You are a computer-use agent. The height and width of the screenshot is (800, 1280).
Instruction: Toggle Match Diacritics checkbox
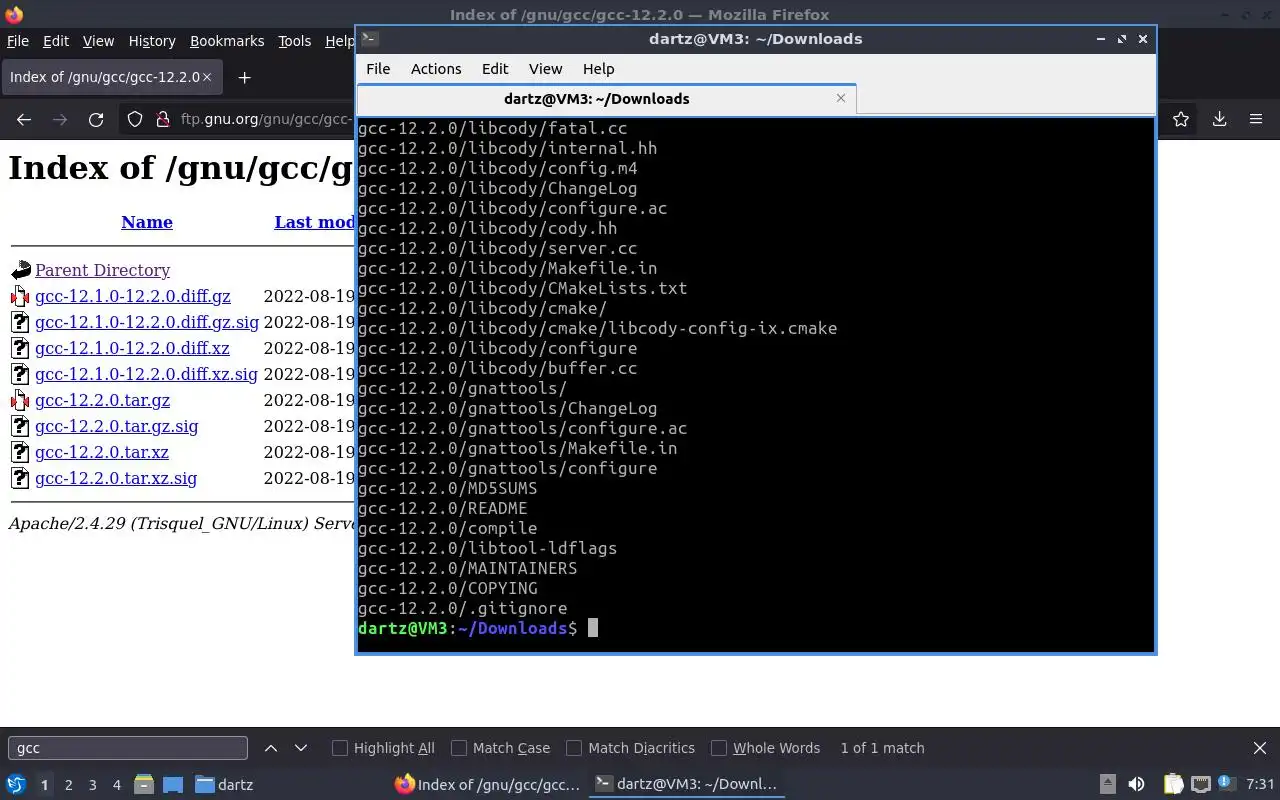pos(574,748)
